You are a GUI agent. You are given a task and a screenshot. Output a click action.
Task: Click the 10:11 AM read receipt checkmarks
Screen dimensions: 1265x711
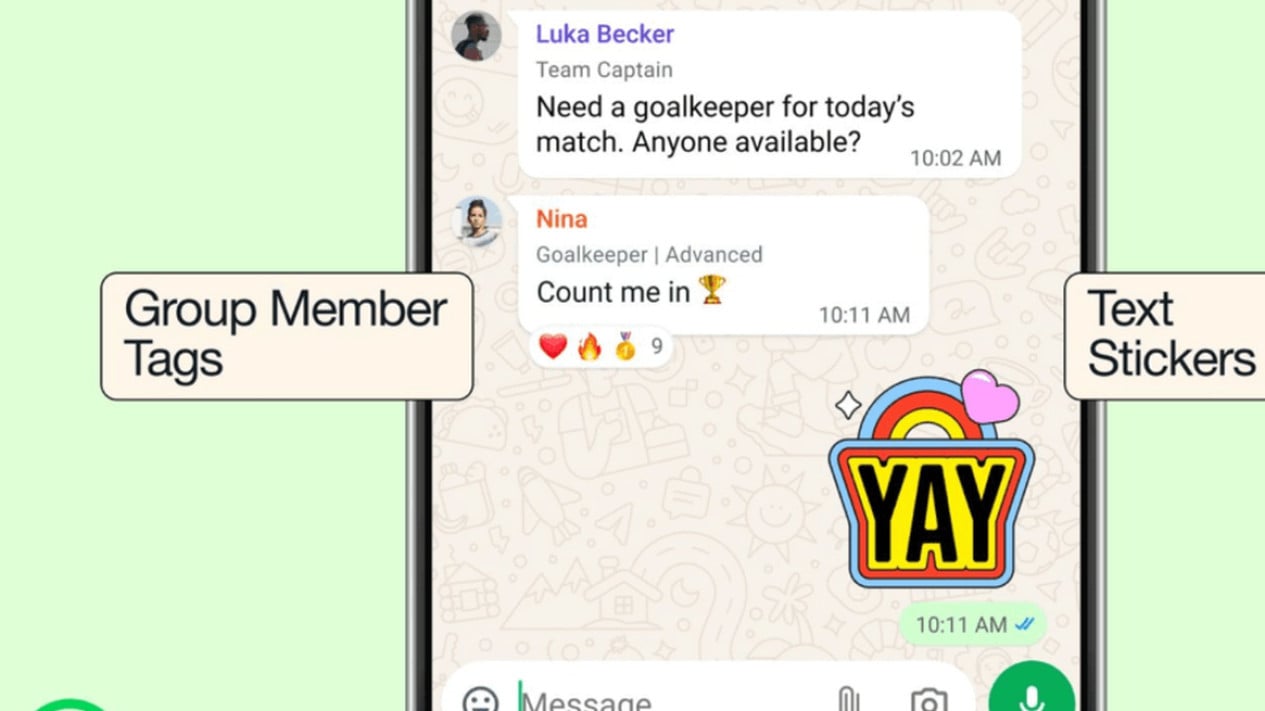pos(1026,624)
